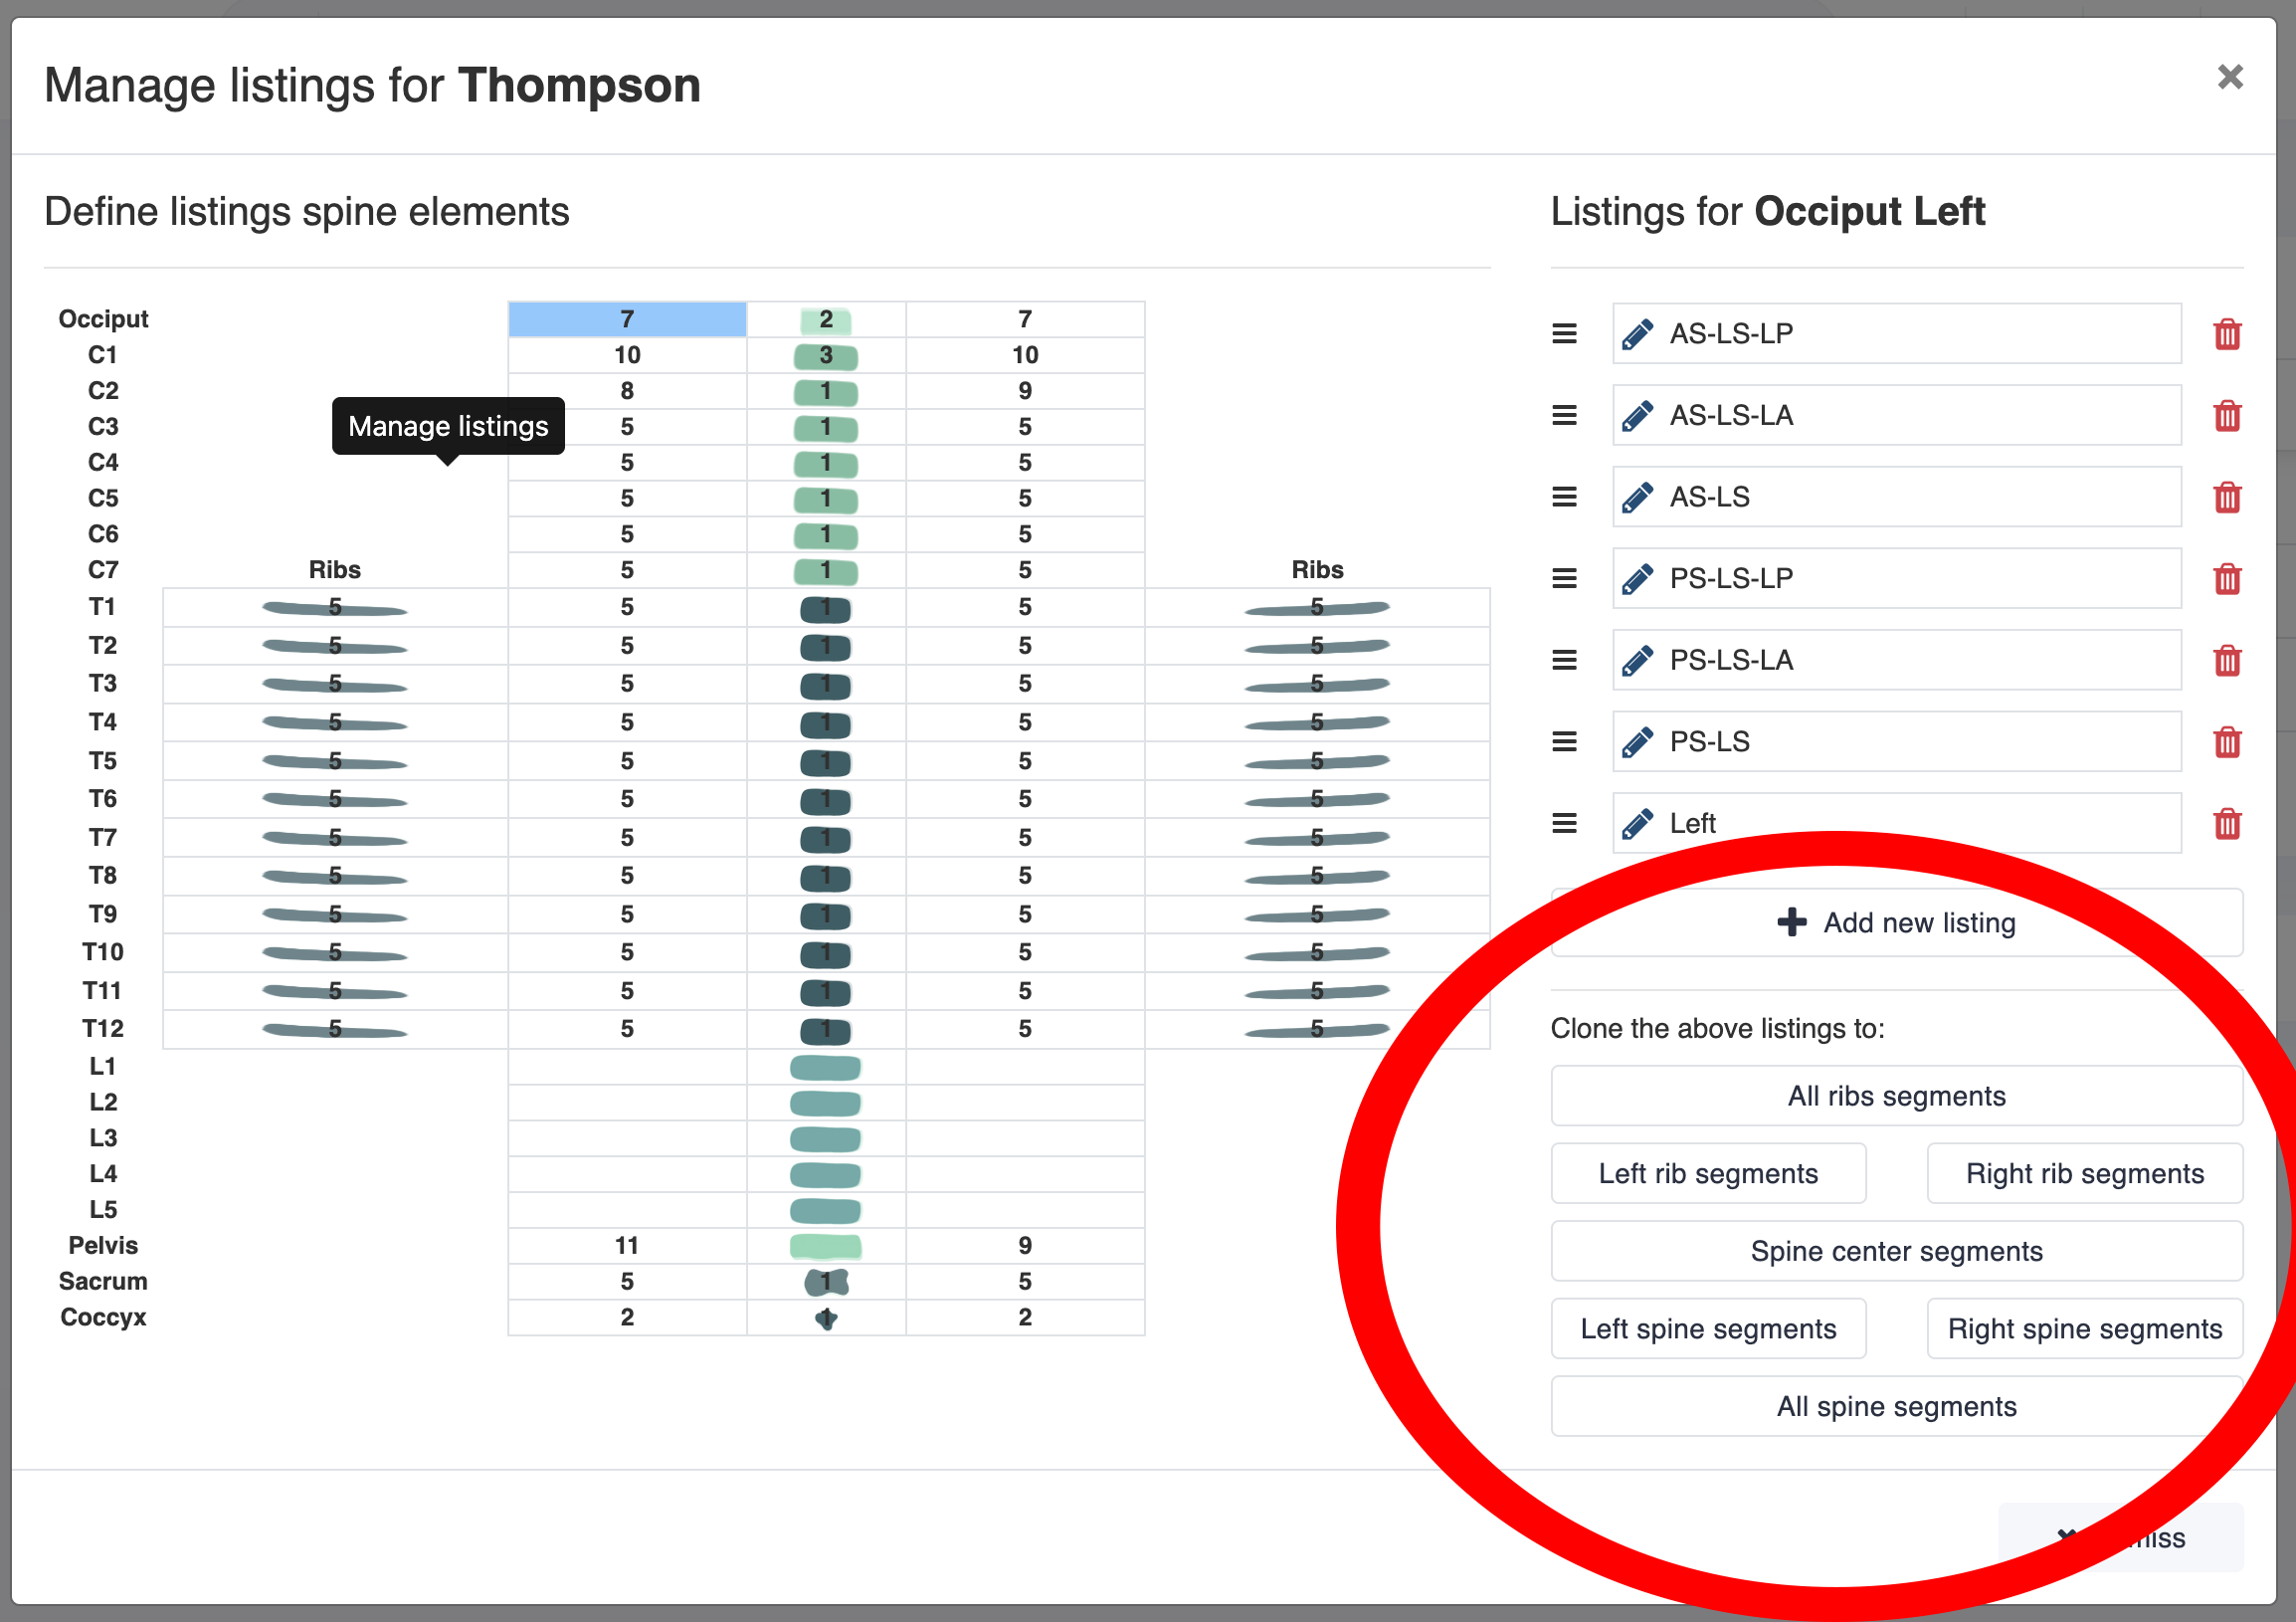Select the C1 center vertebra segment

pos(825,356)
